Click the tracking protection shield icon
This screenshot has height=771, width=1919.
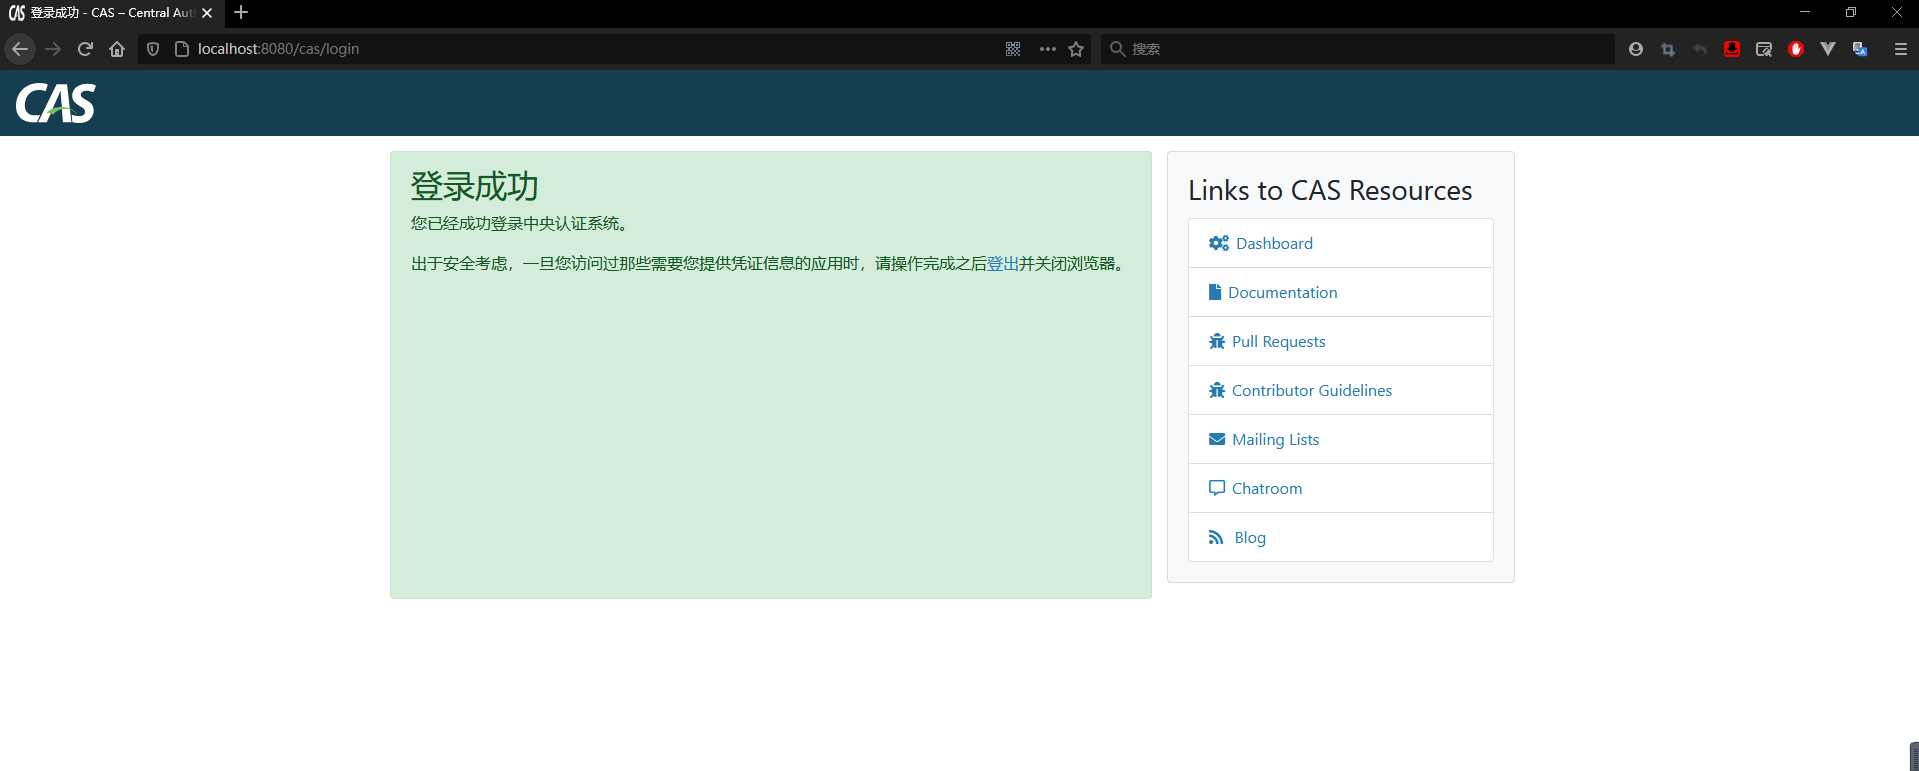click(x=153, y=49)
